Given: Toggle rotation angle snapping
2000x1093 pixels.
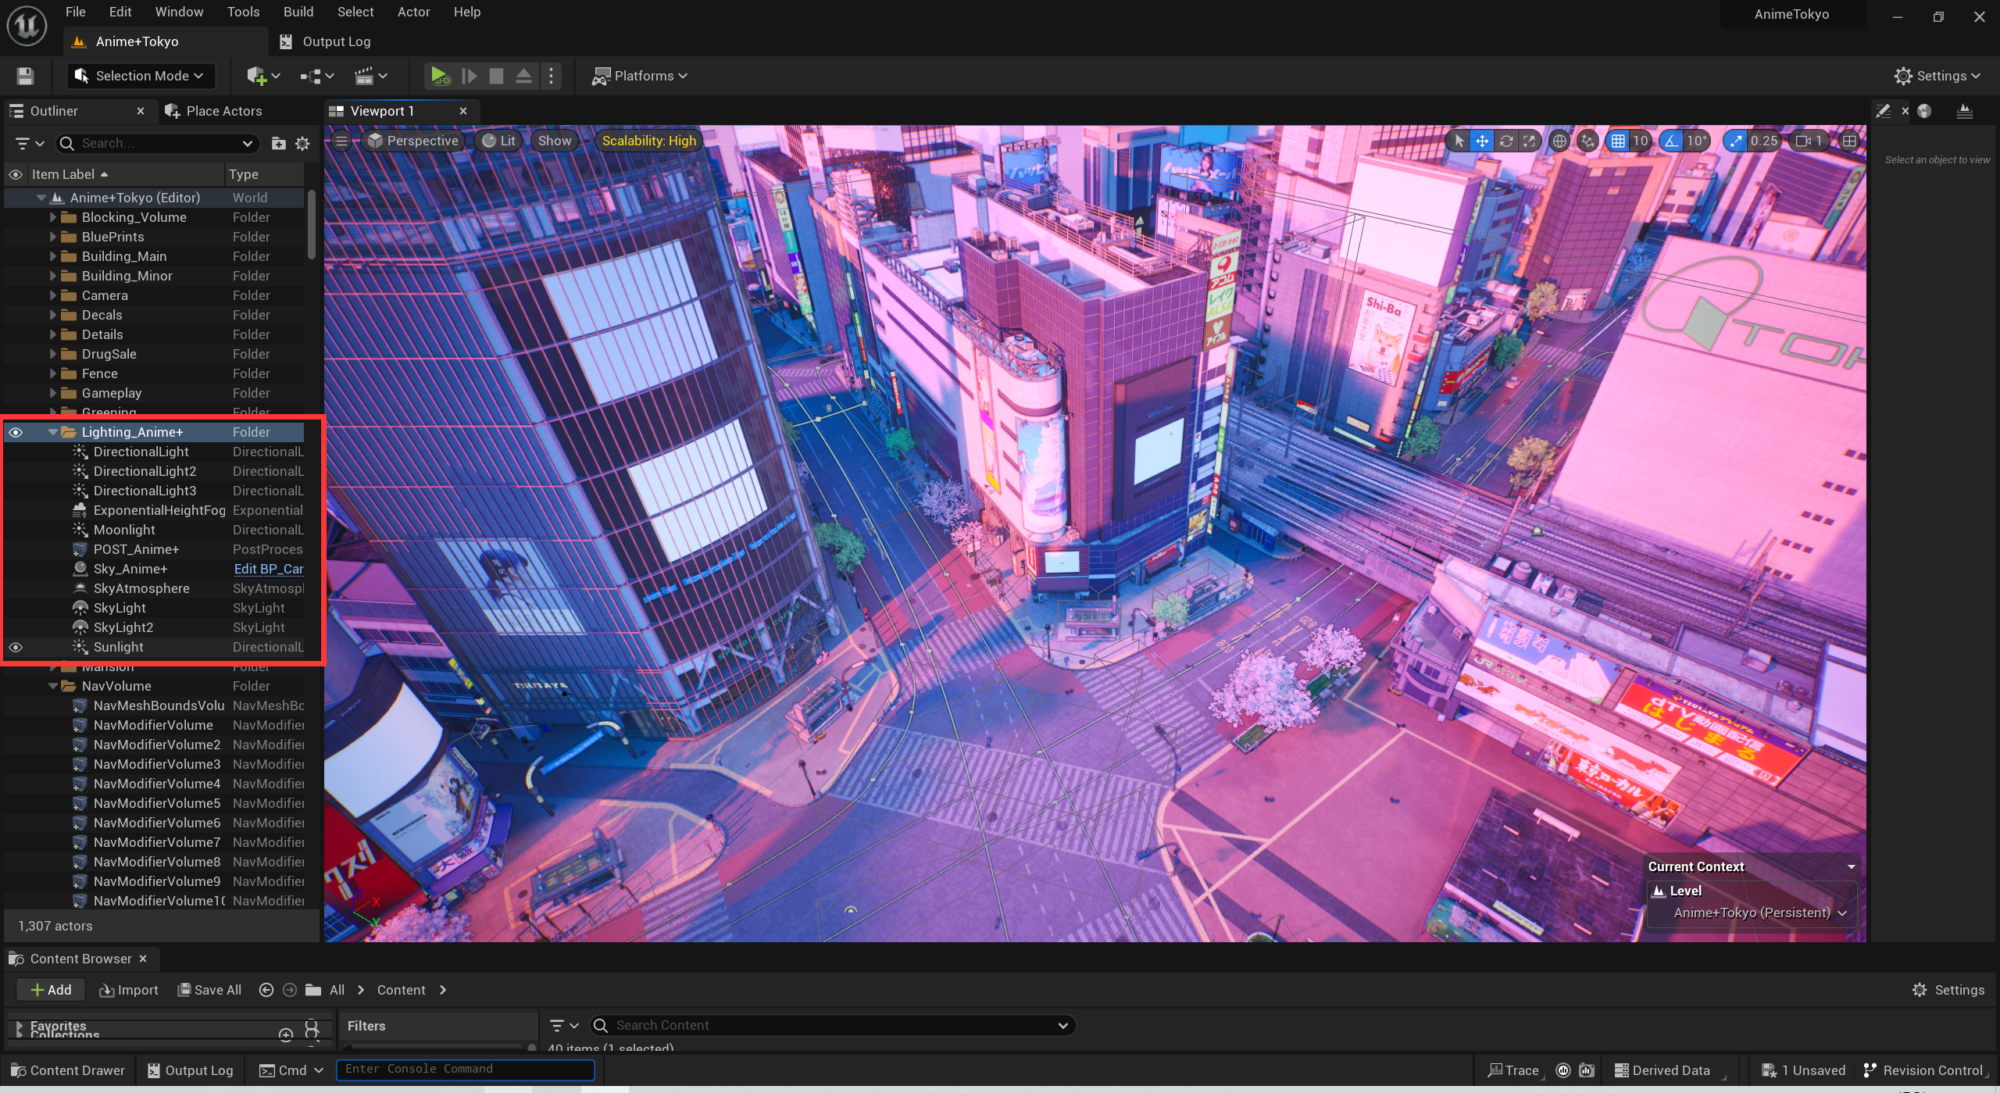Looking at the screenshot, I should [x=1672, y=141].
